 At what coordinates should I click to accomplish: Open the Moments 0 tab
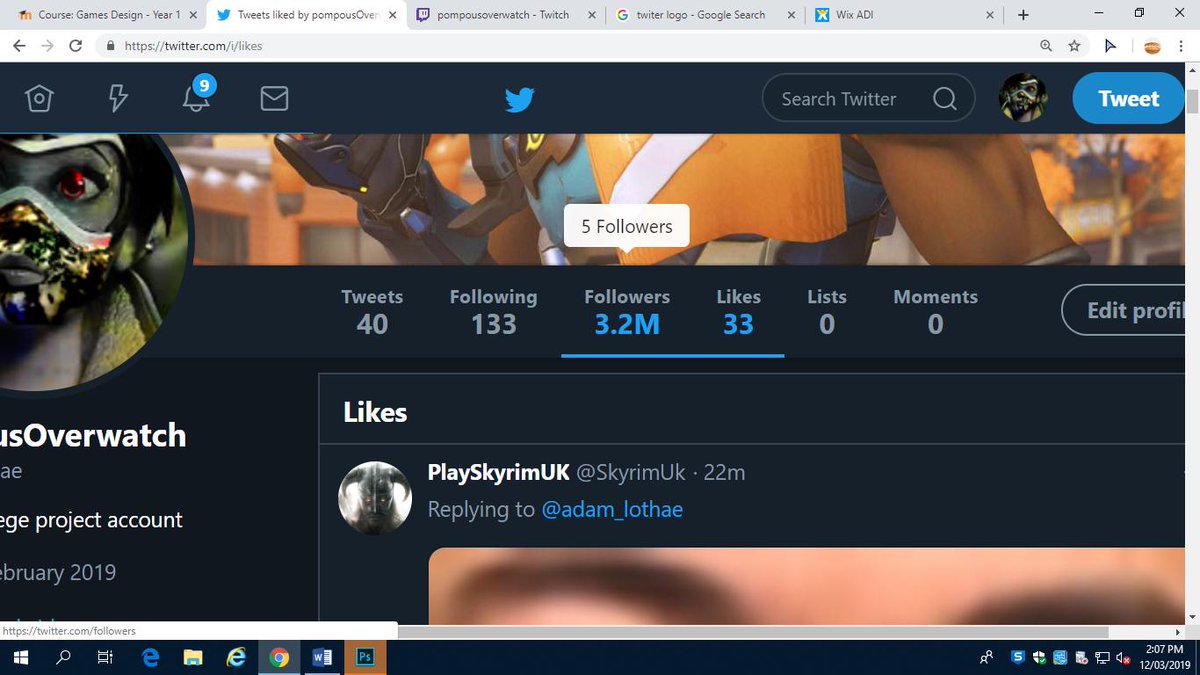click(935, 311)
